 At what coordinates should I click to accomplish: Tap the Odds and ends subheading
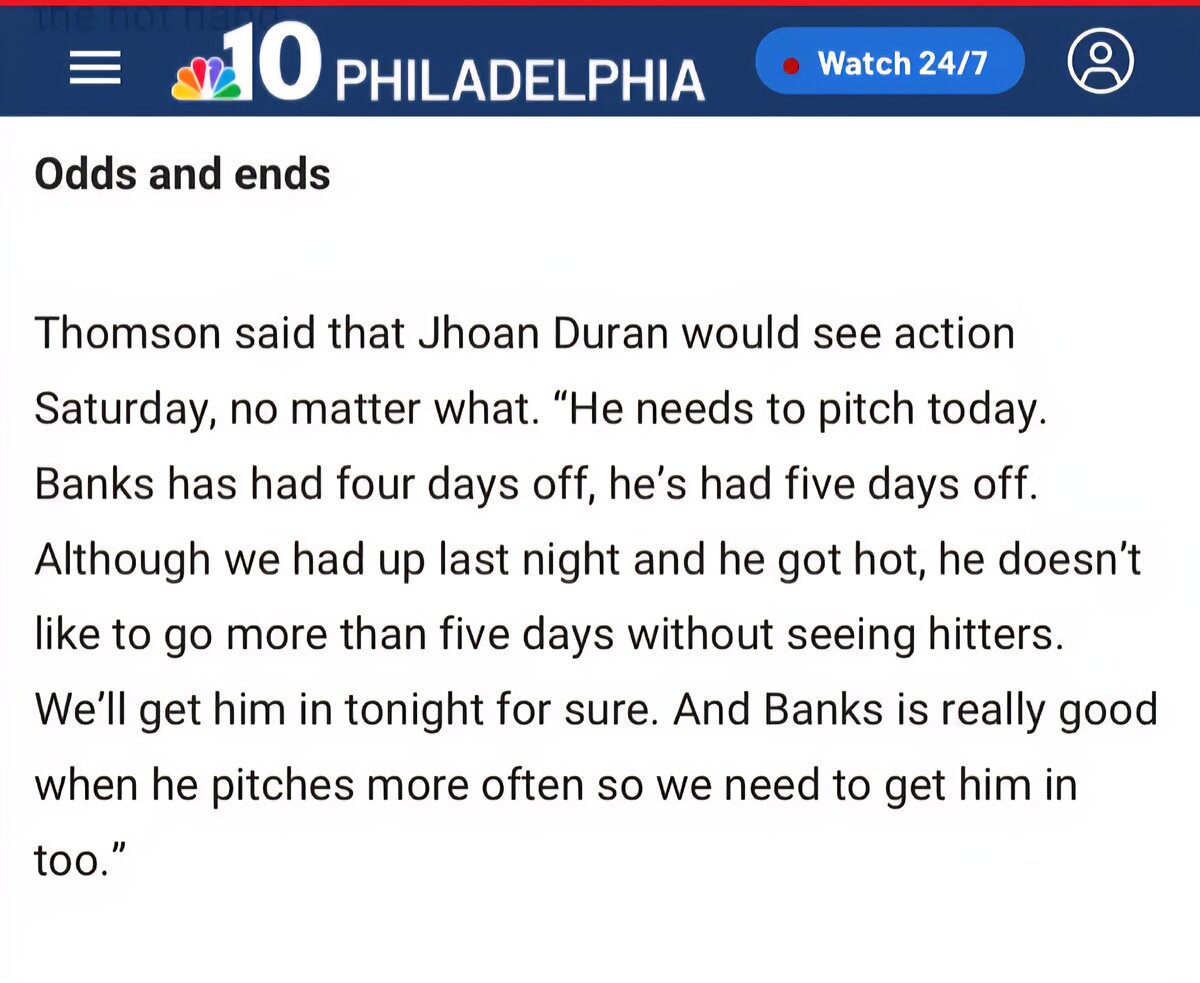pos(182,174)
